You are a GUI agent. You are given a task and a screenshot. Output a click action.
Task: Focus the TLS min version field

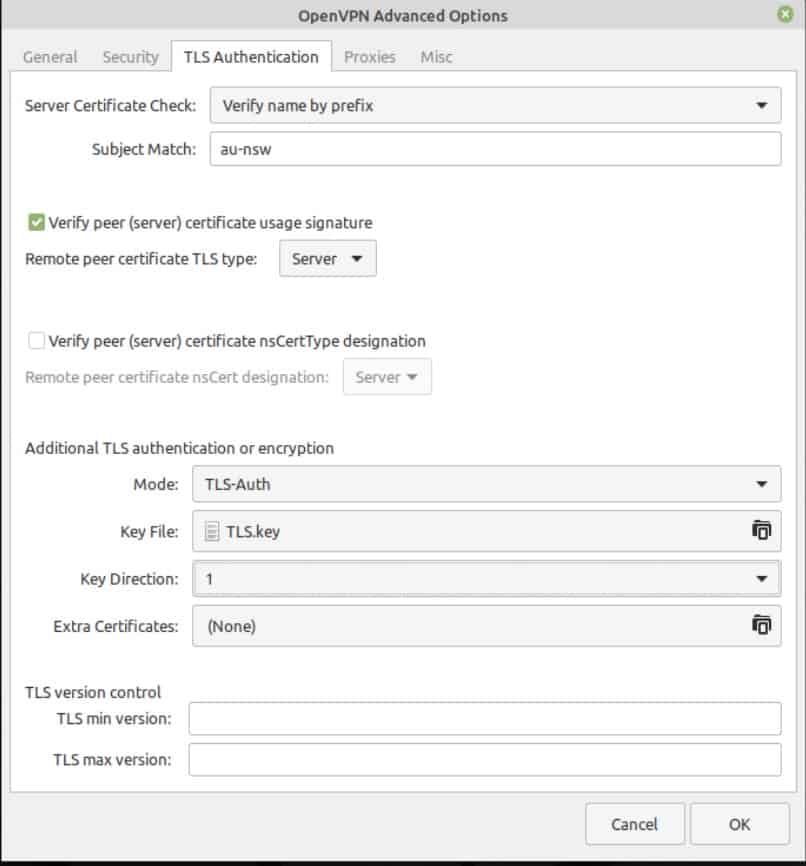pyautogui.click(x=485, y=719)
